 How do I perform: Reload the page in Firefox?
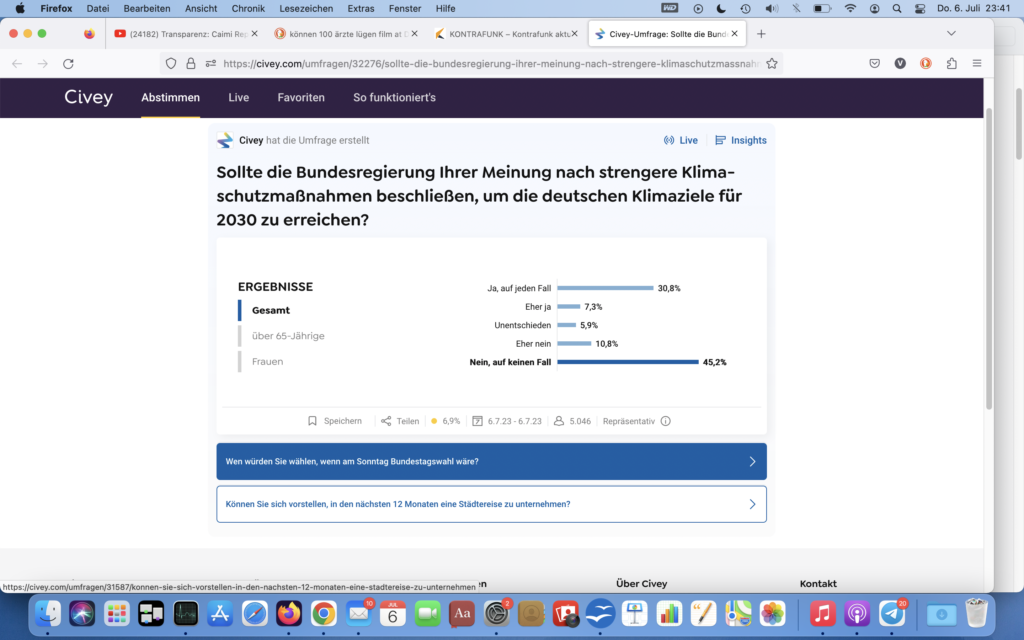pos(68,63)
